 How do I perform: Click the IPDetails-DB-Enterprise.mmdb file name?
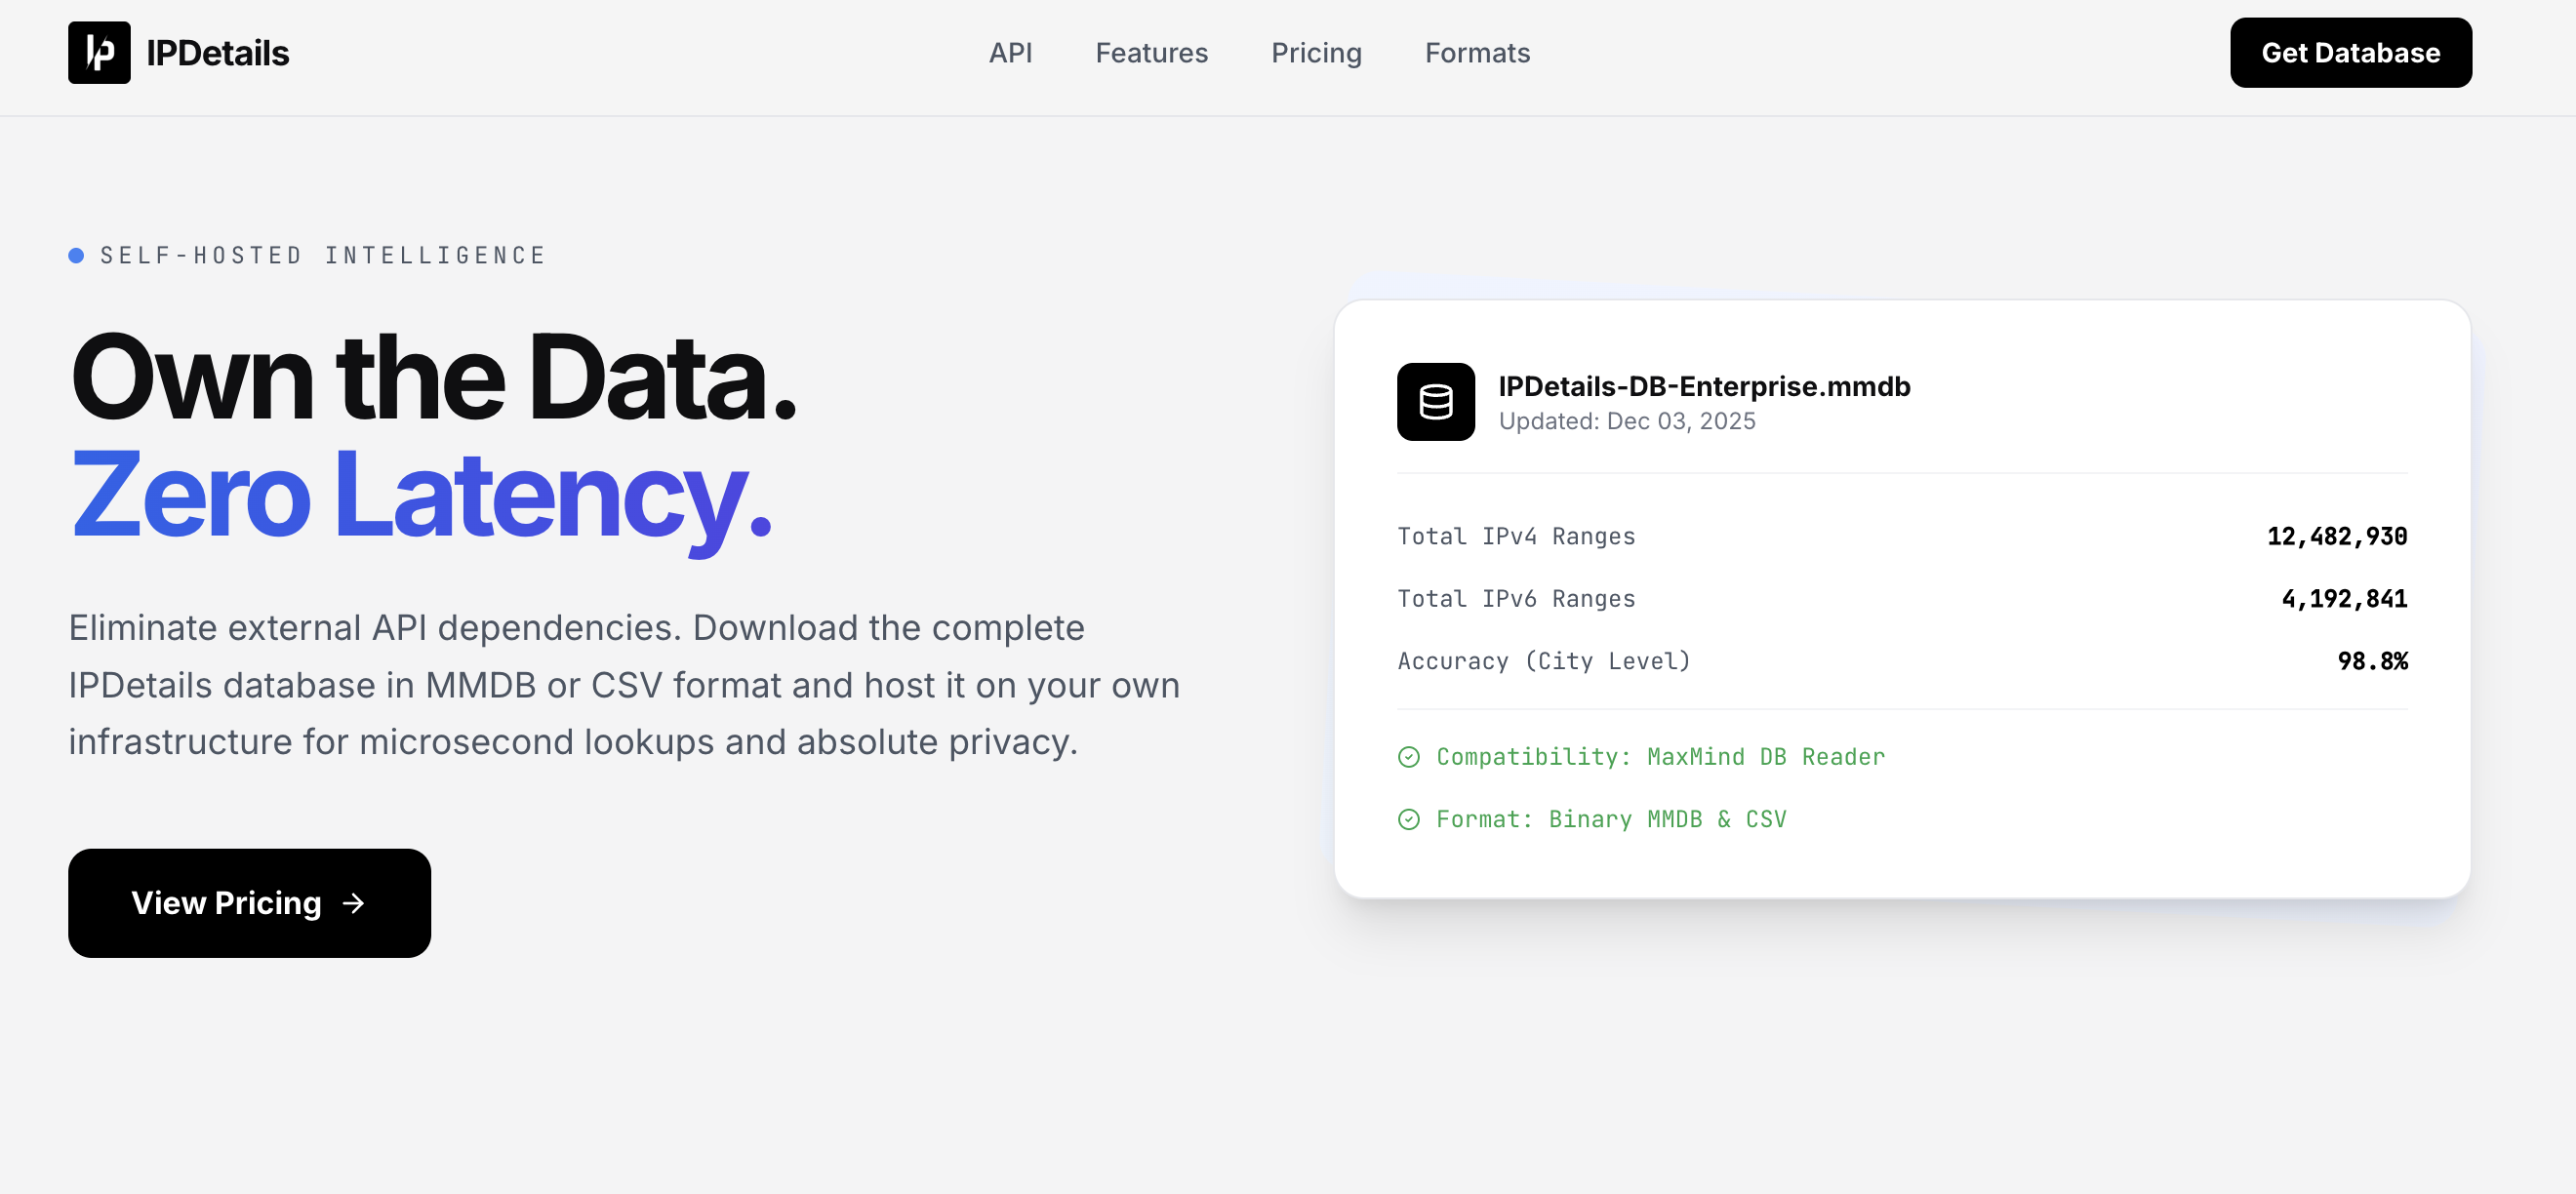1704,386
